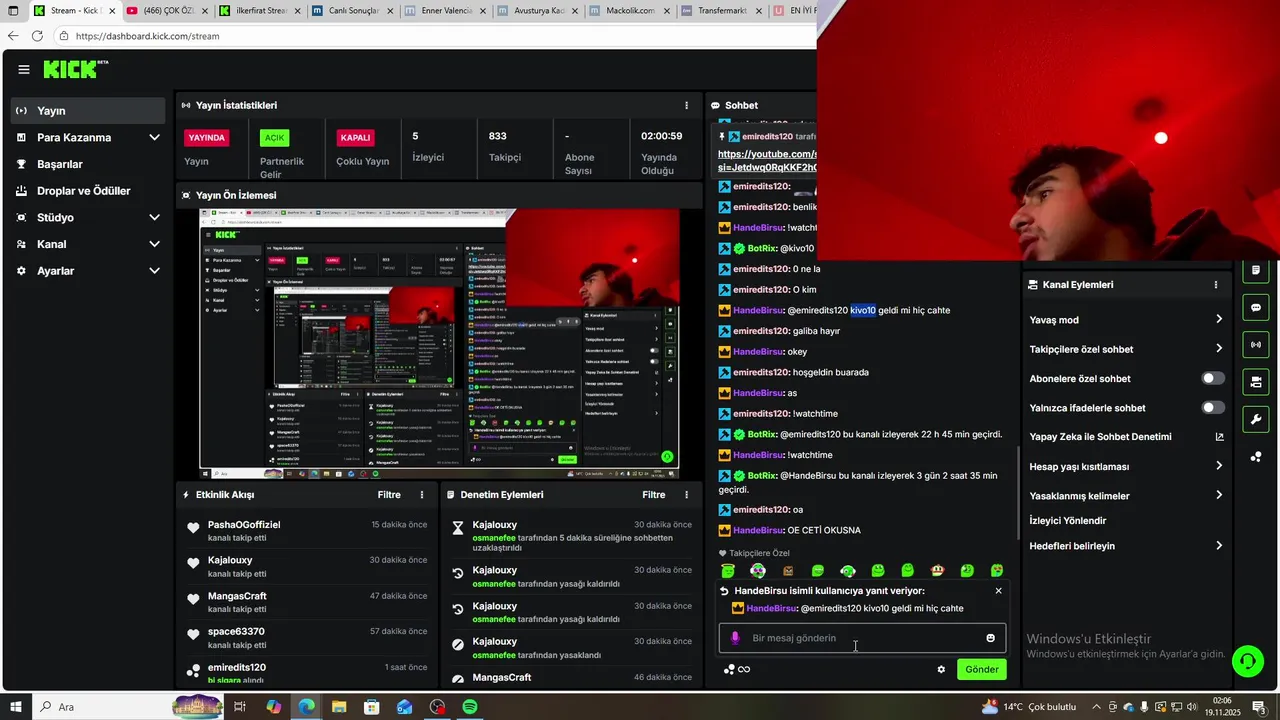
Task: Select Yayın in the sidebar
Action: [x=88, y=111]
